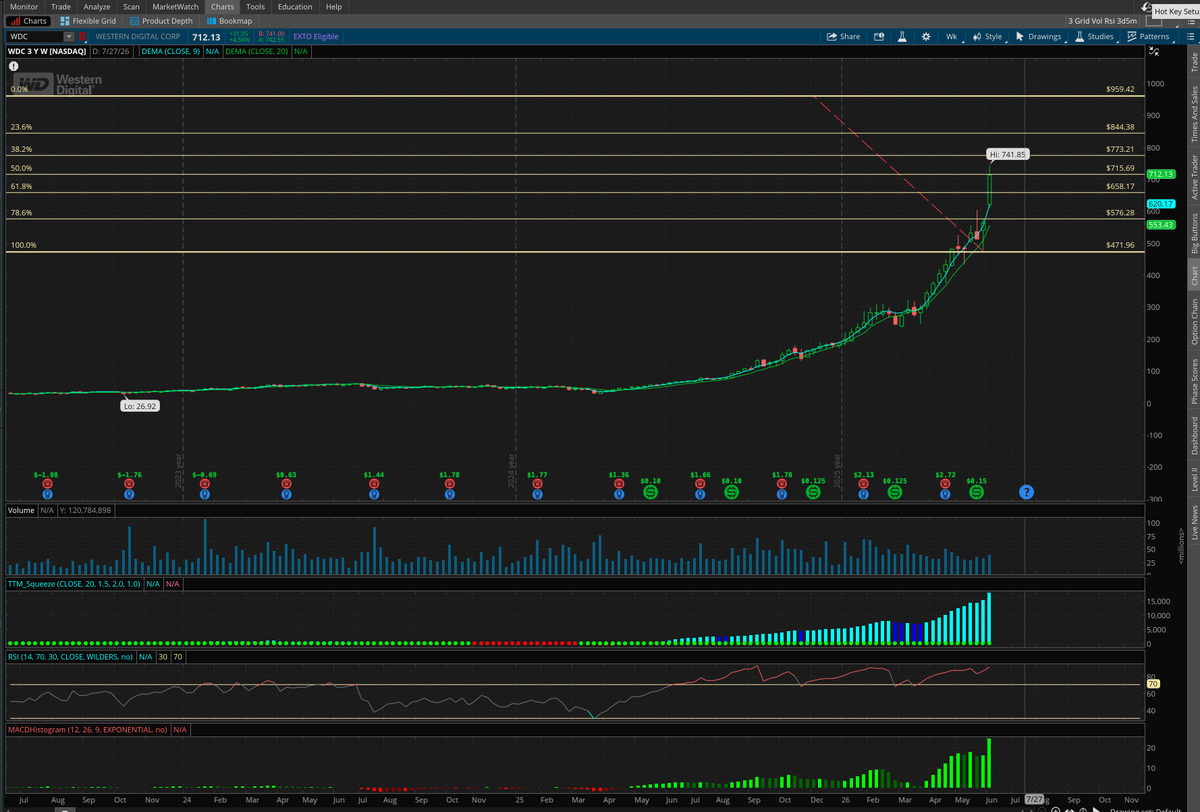The image size is (1200, 812).
Task: Open the Monitor main tab
Action: coord(24,6)
